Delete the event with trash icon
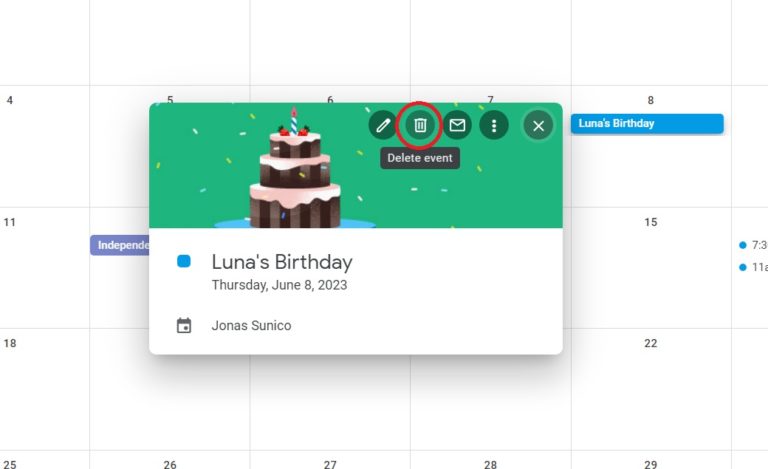768x469 pixels. (420, 125)
